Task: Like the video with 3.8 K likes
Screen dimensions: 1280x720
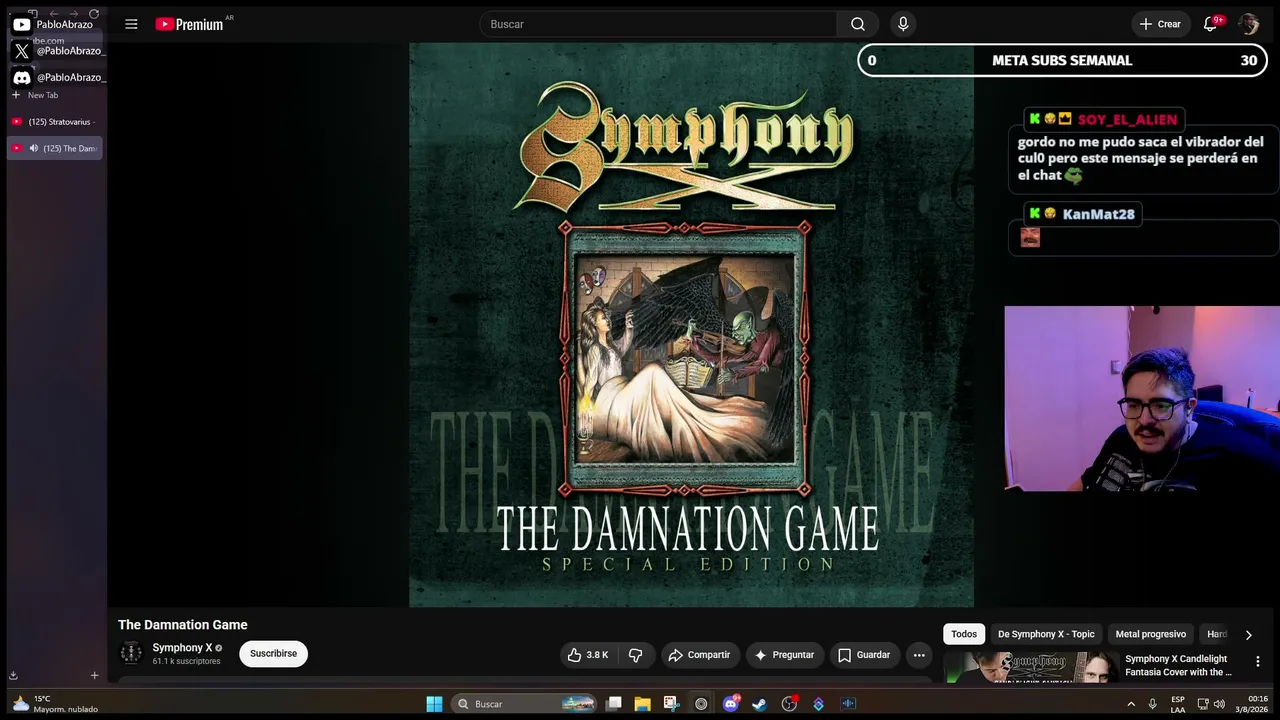Action: tap(588, 655)
